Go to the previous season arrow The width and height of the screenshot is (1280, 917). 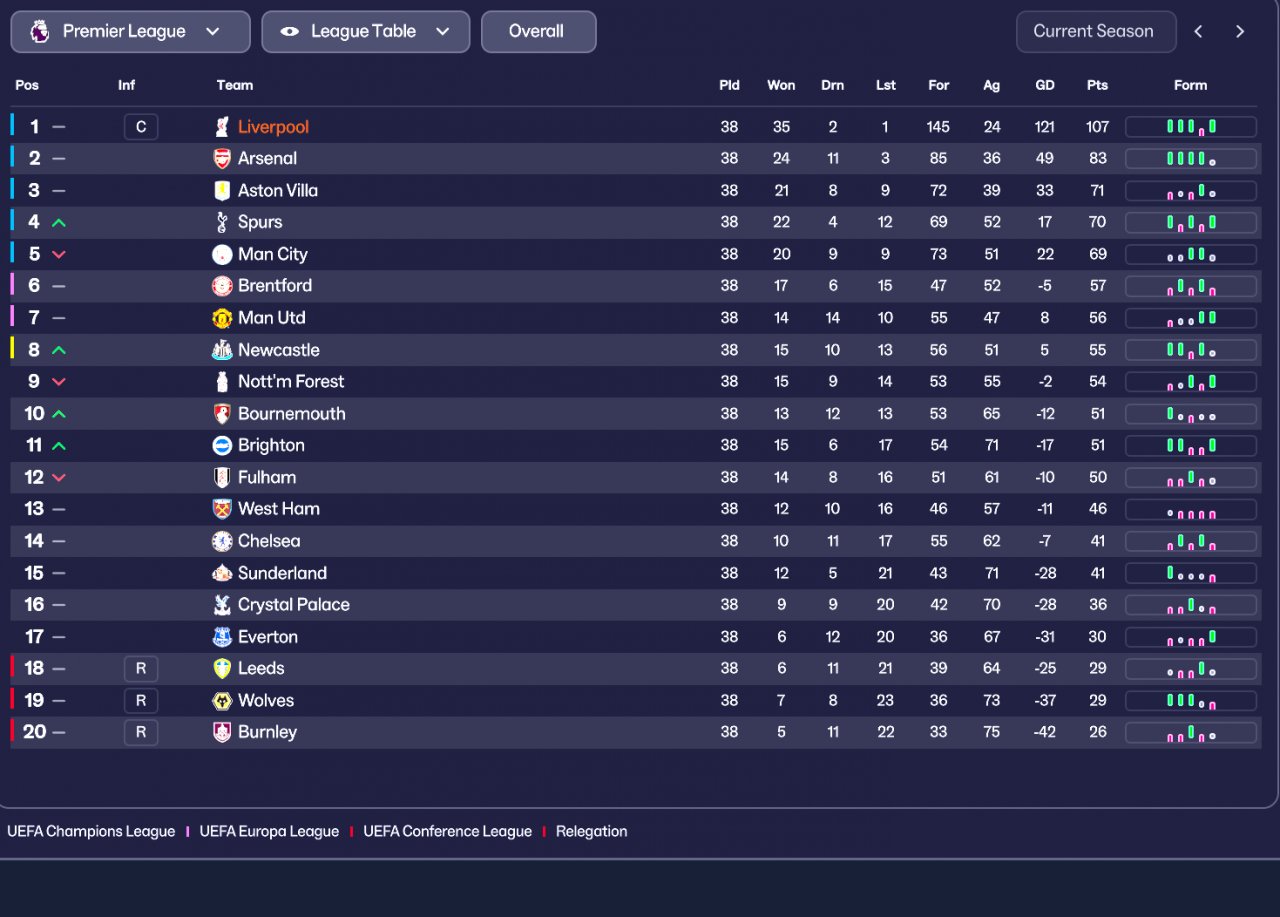(1198, 32)
